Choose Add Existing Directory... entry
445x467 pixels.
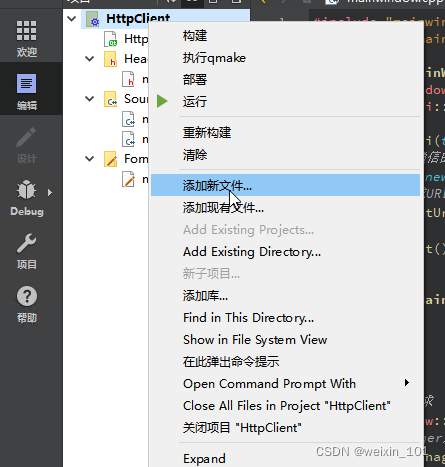point(285,252)
